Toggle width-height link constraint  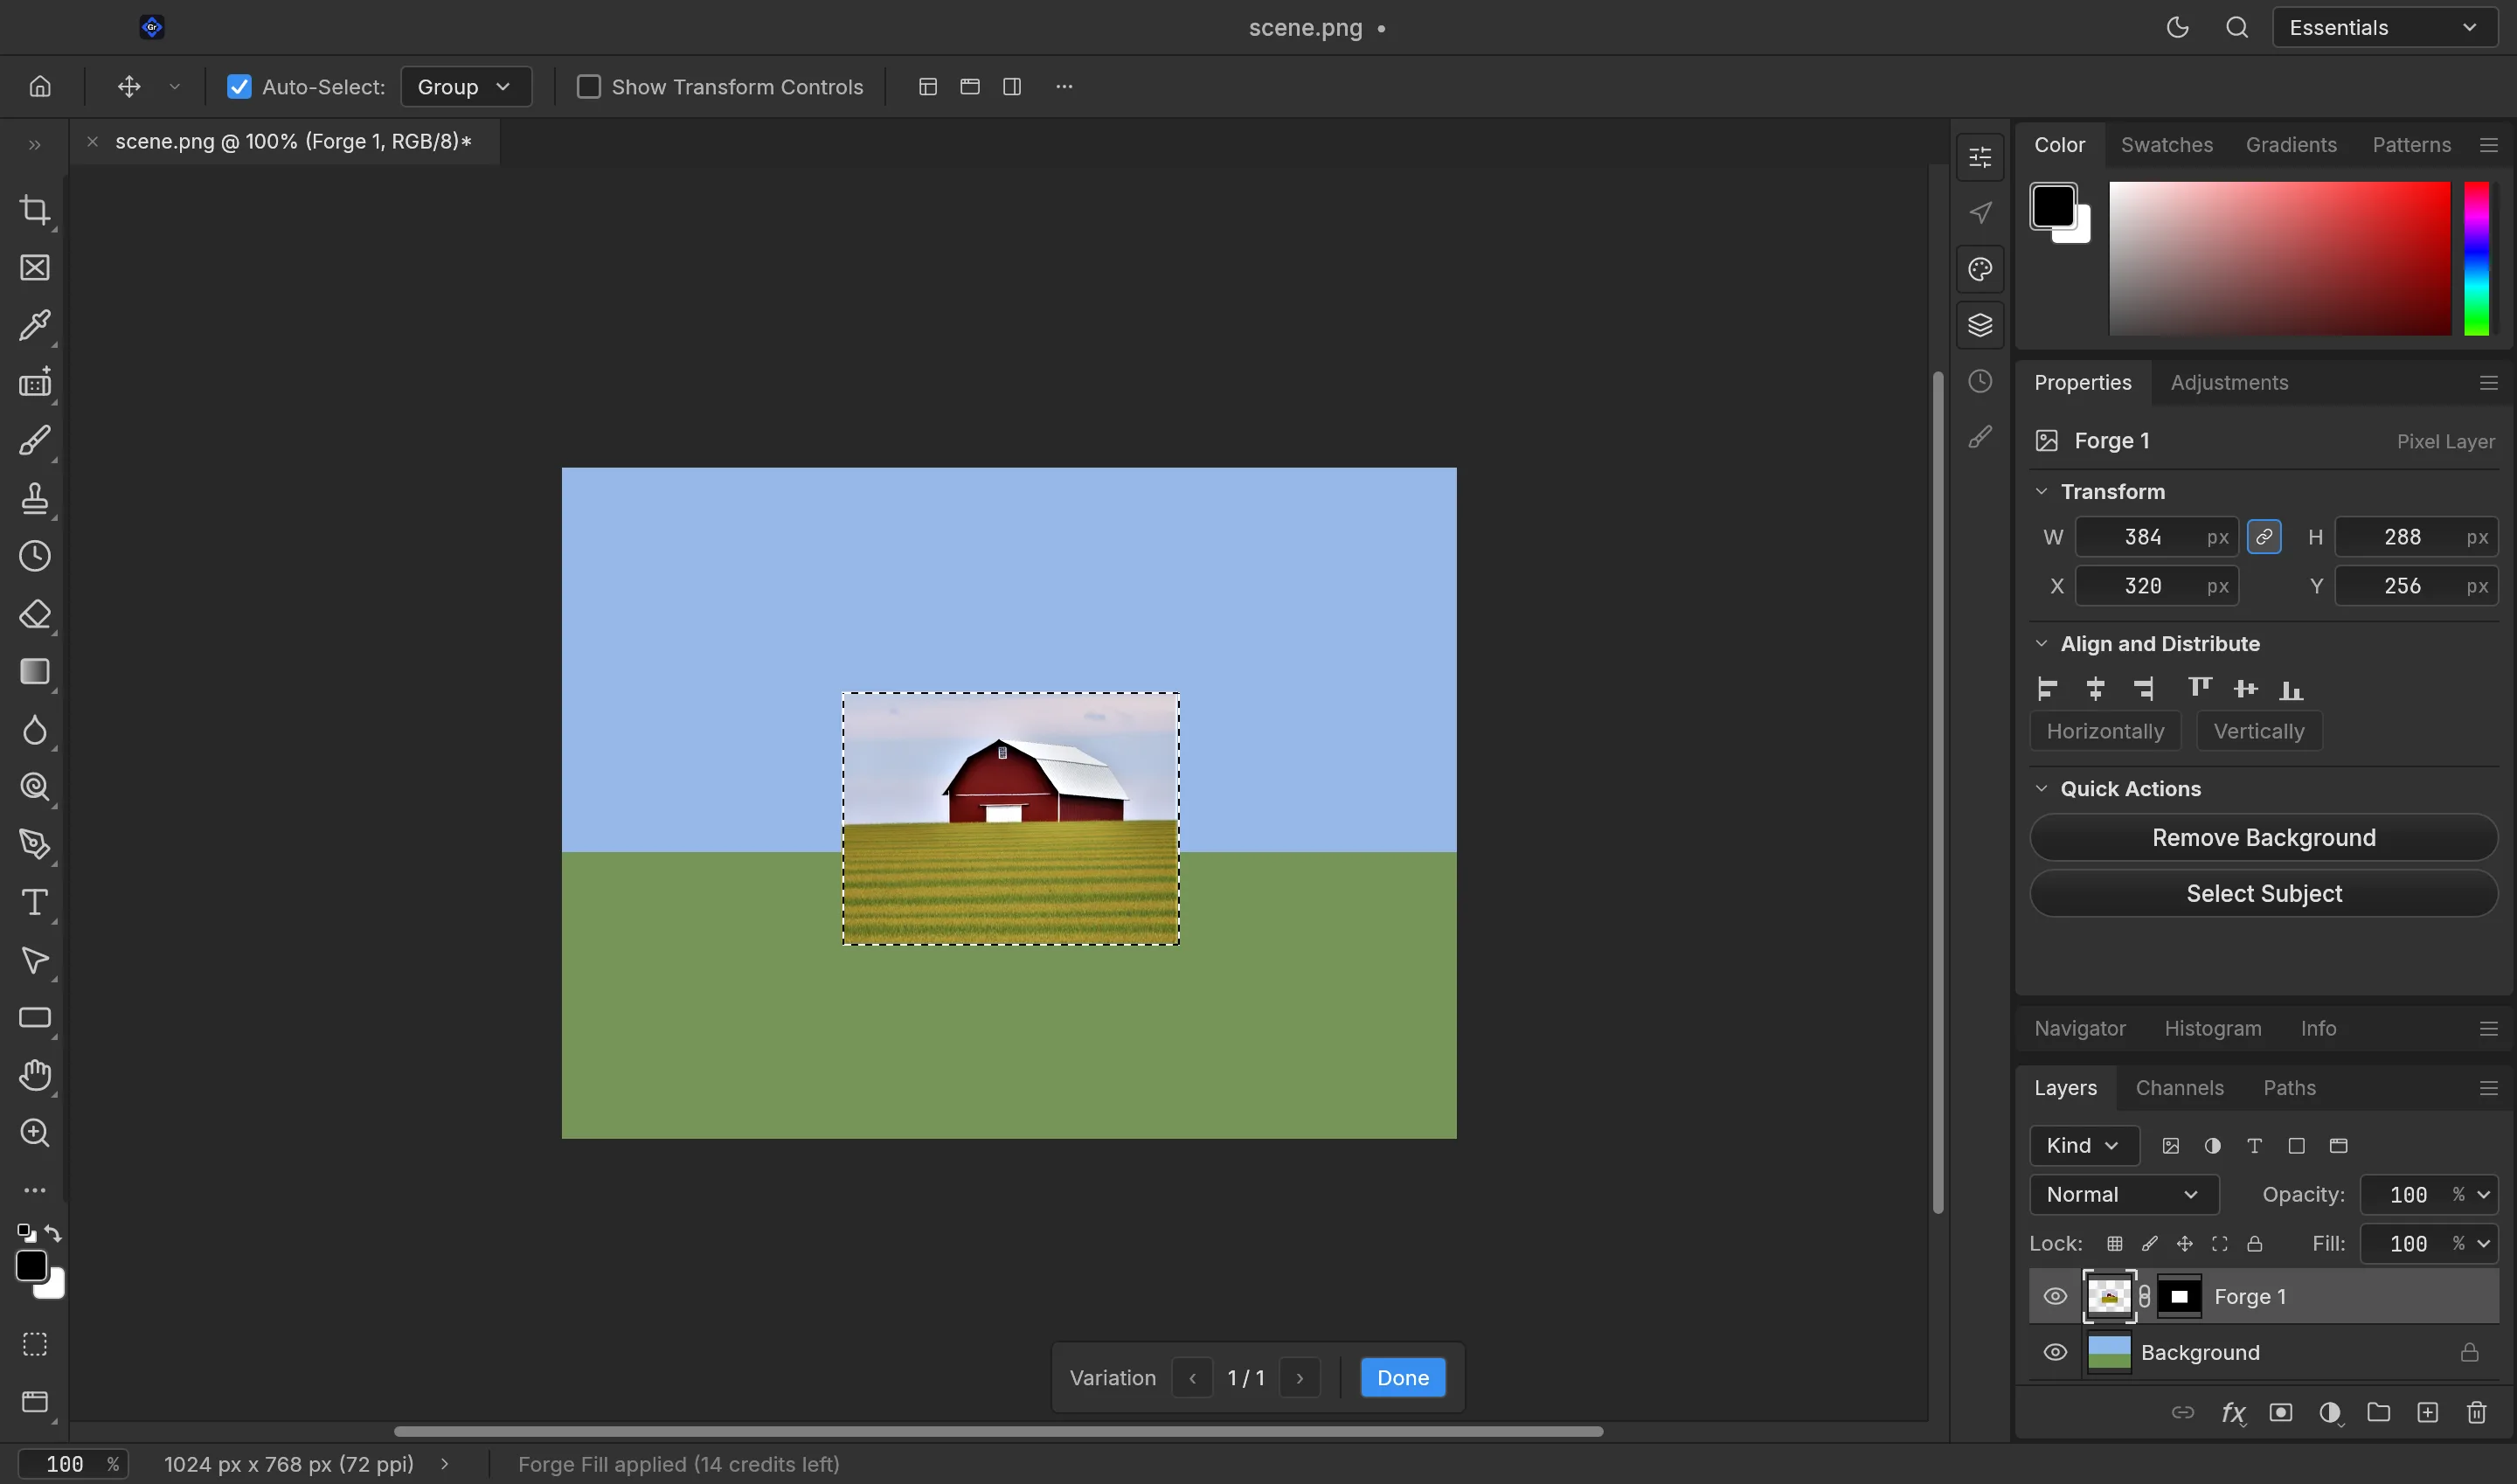[x=2264, y=537]
